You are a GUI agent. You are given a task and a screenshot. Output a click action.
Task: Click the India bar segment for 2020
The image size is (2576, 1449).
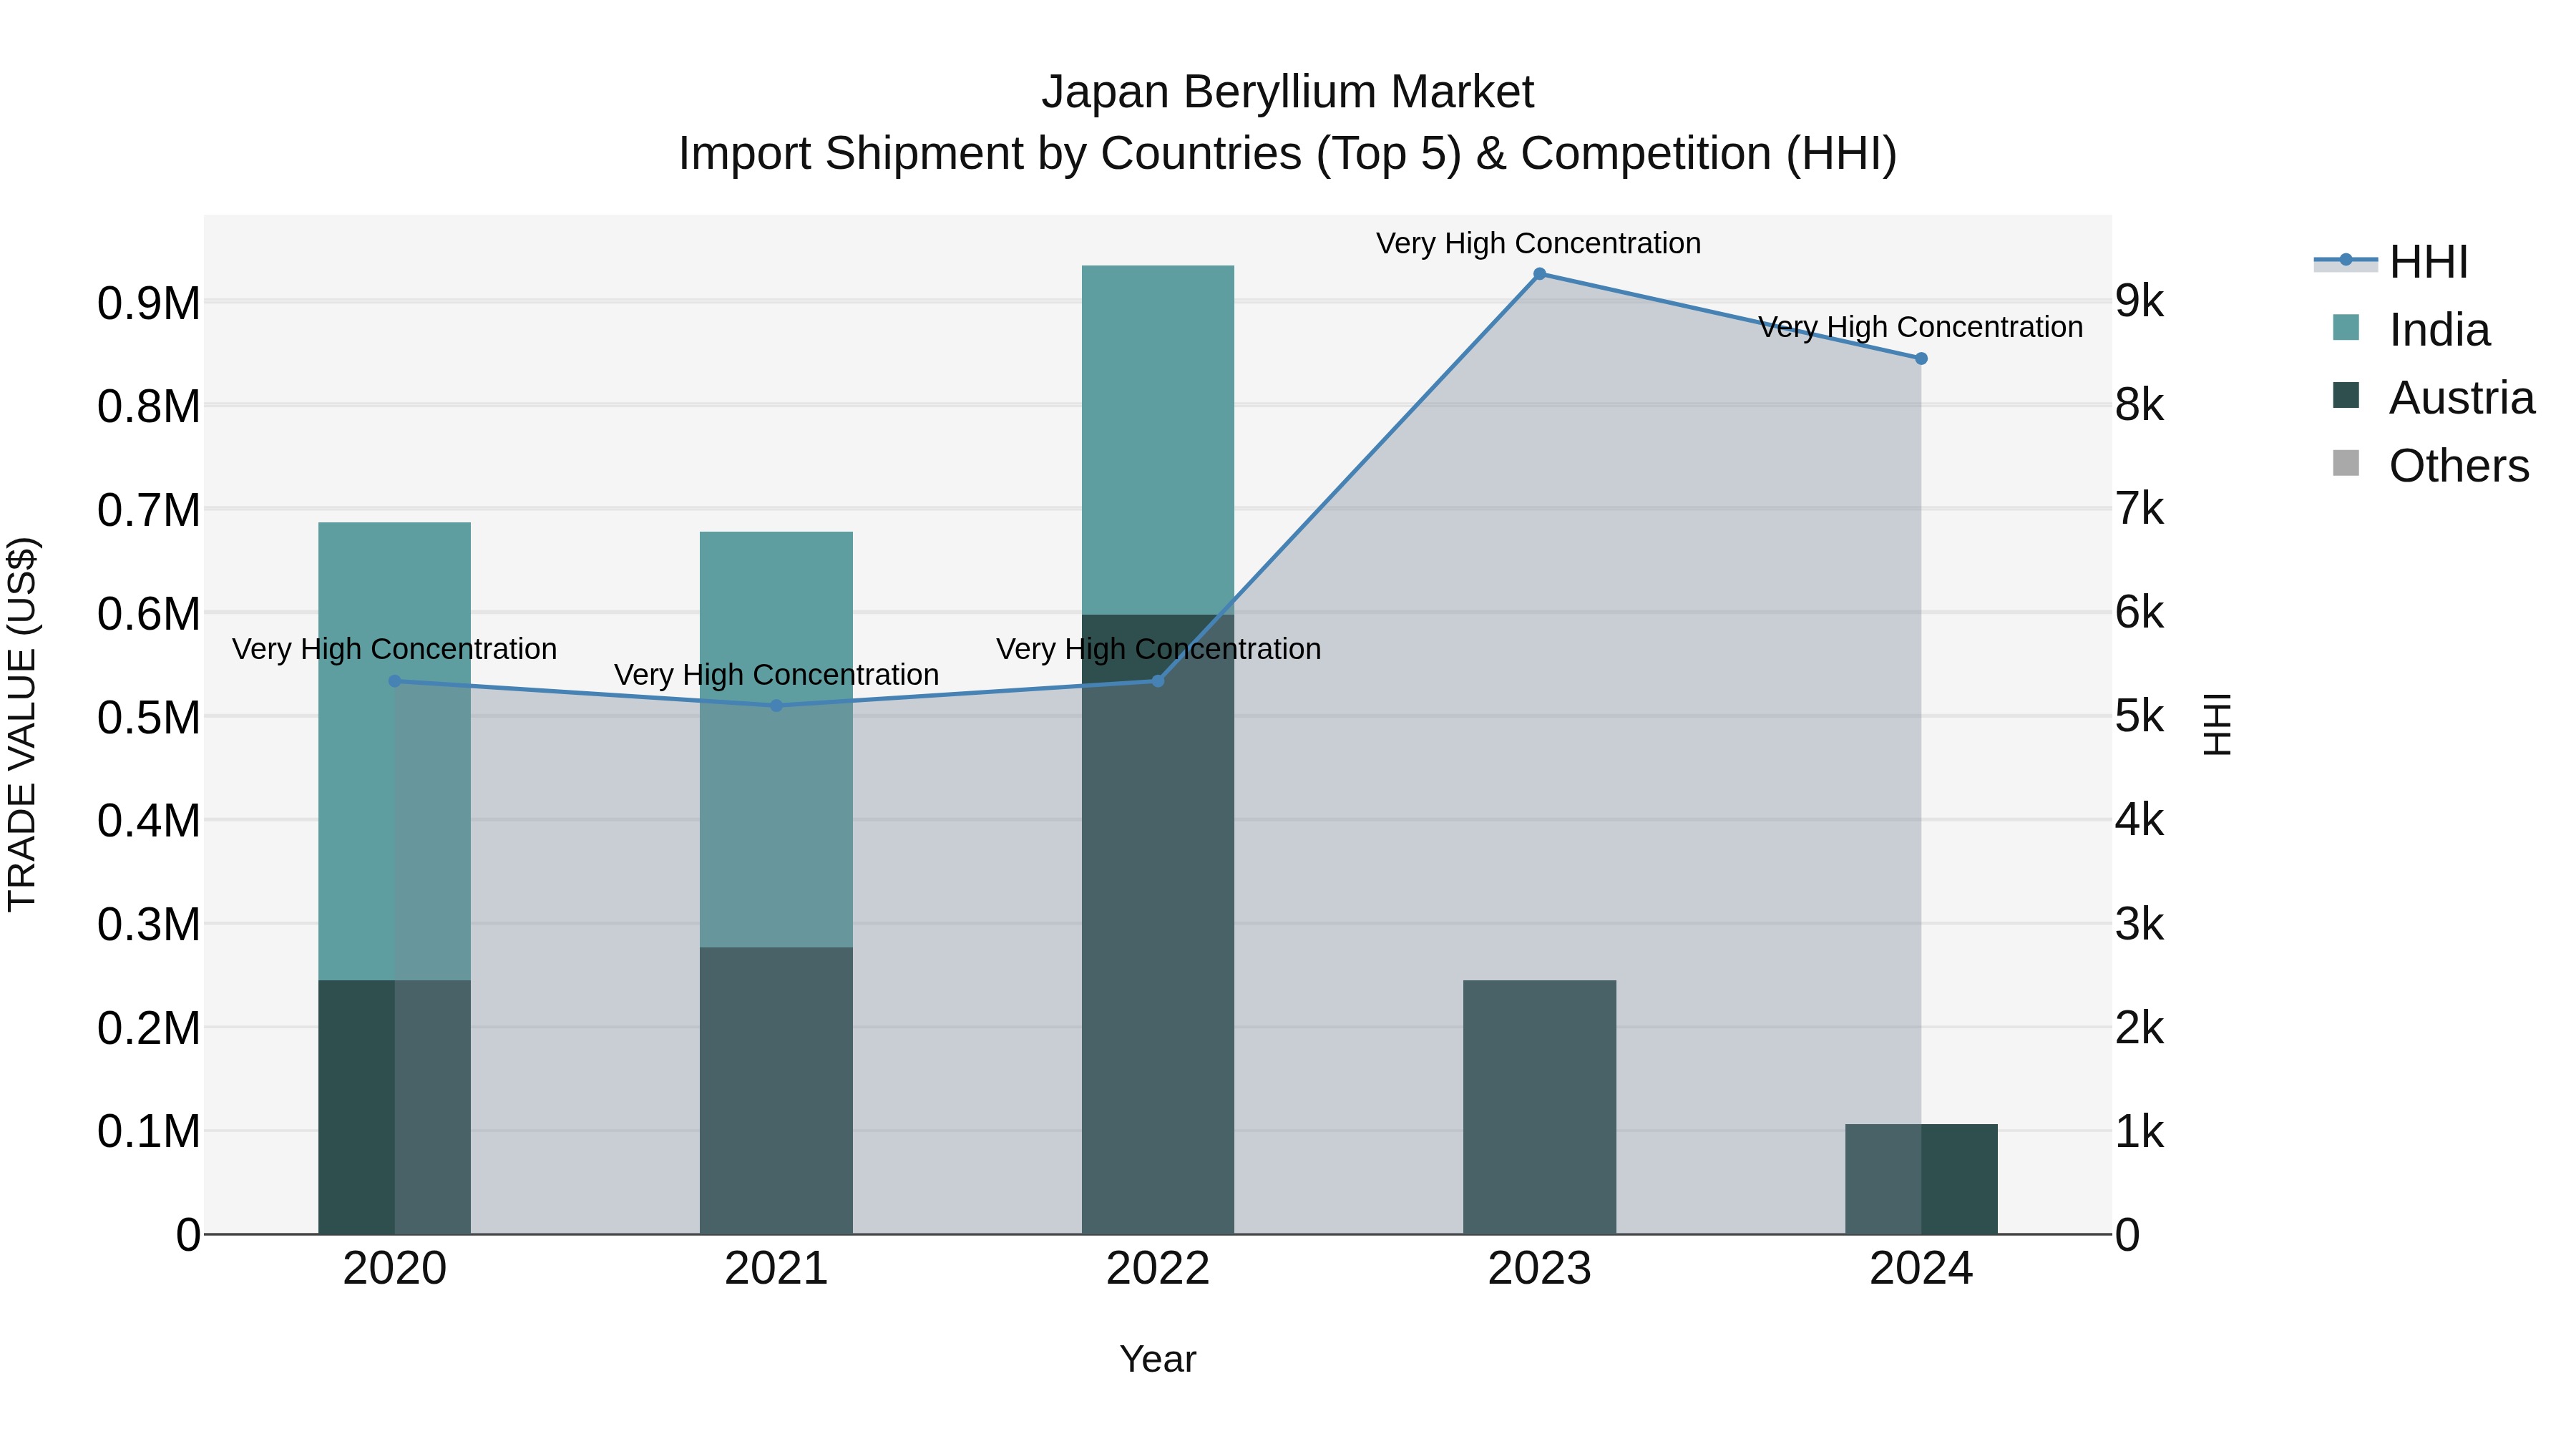click(x=394, y=751)
